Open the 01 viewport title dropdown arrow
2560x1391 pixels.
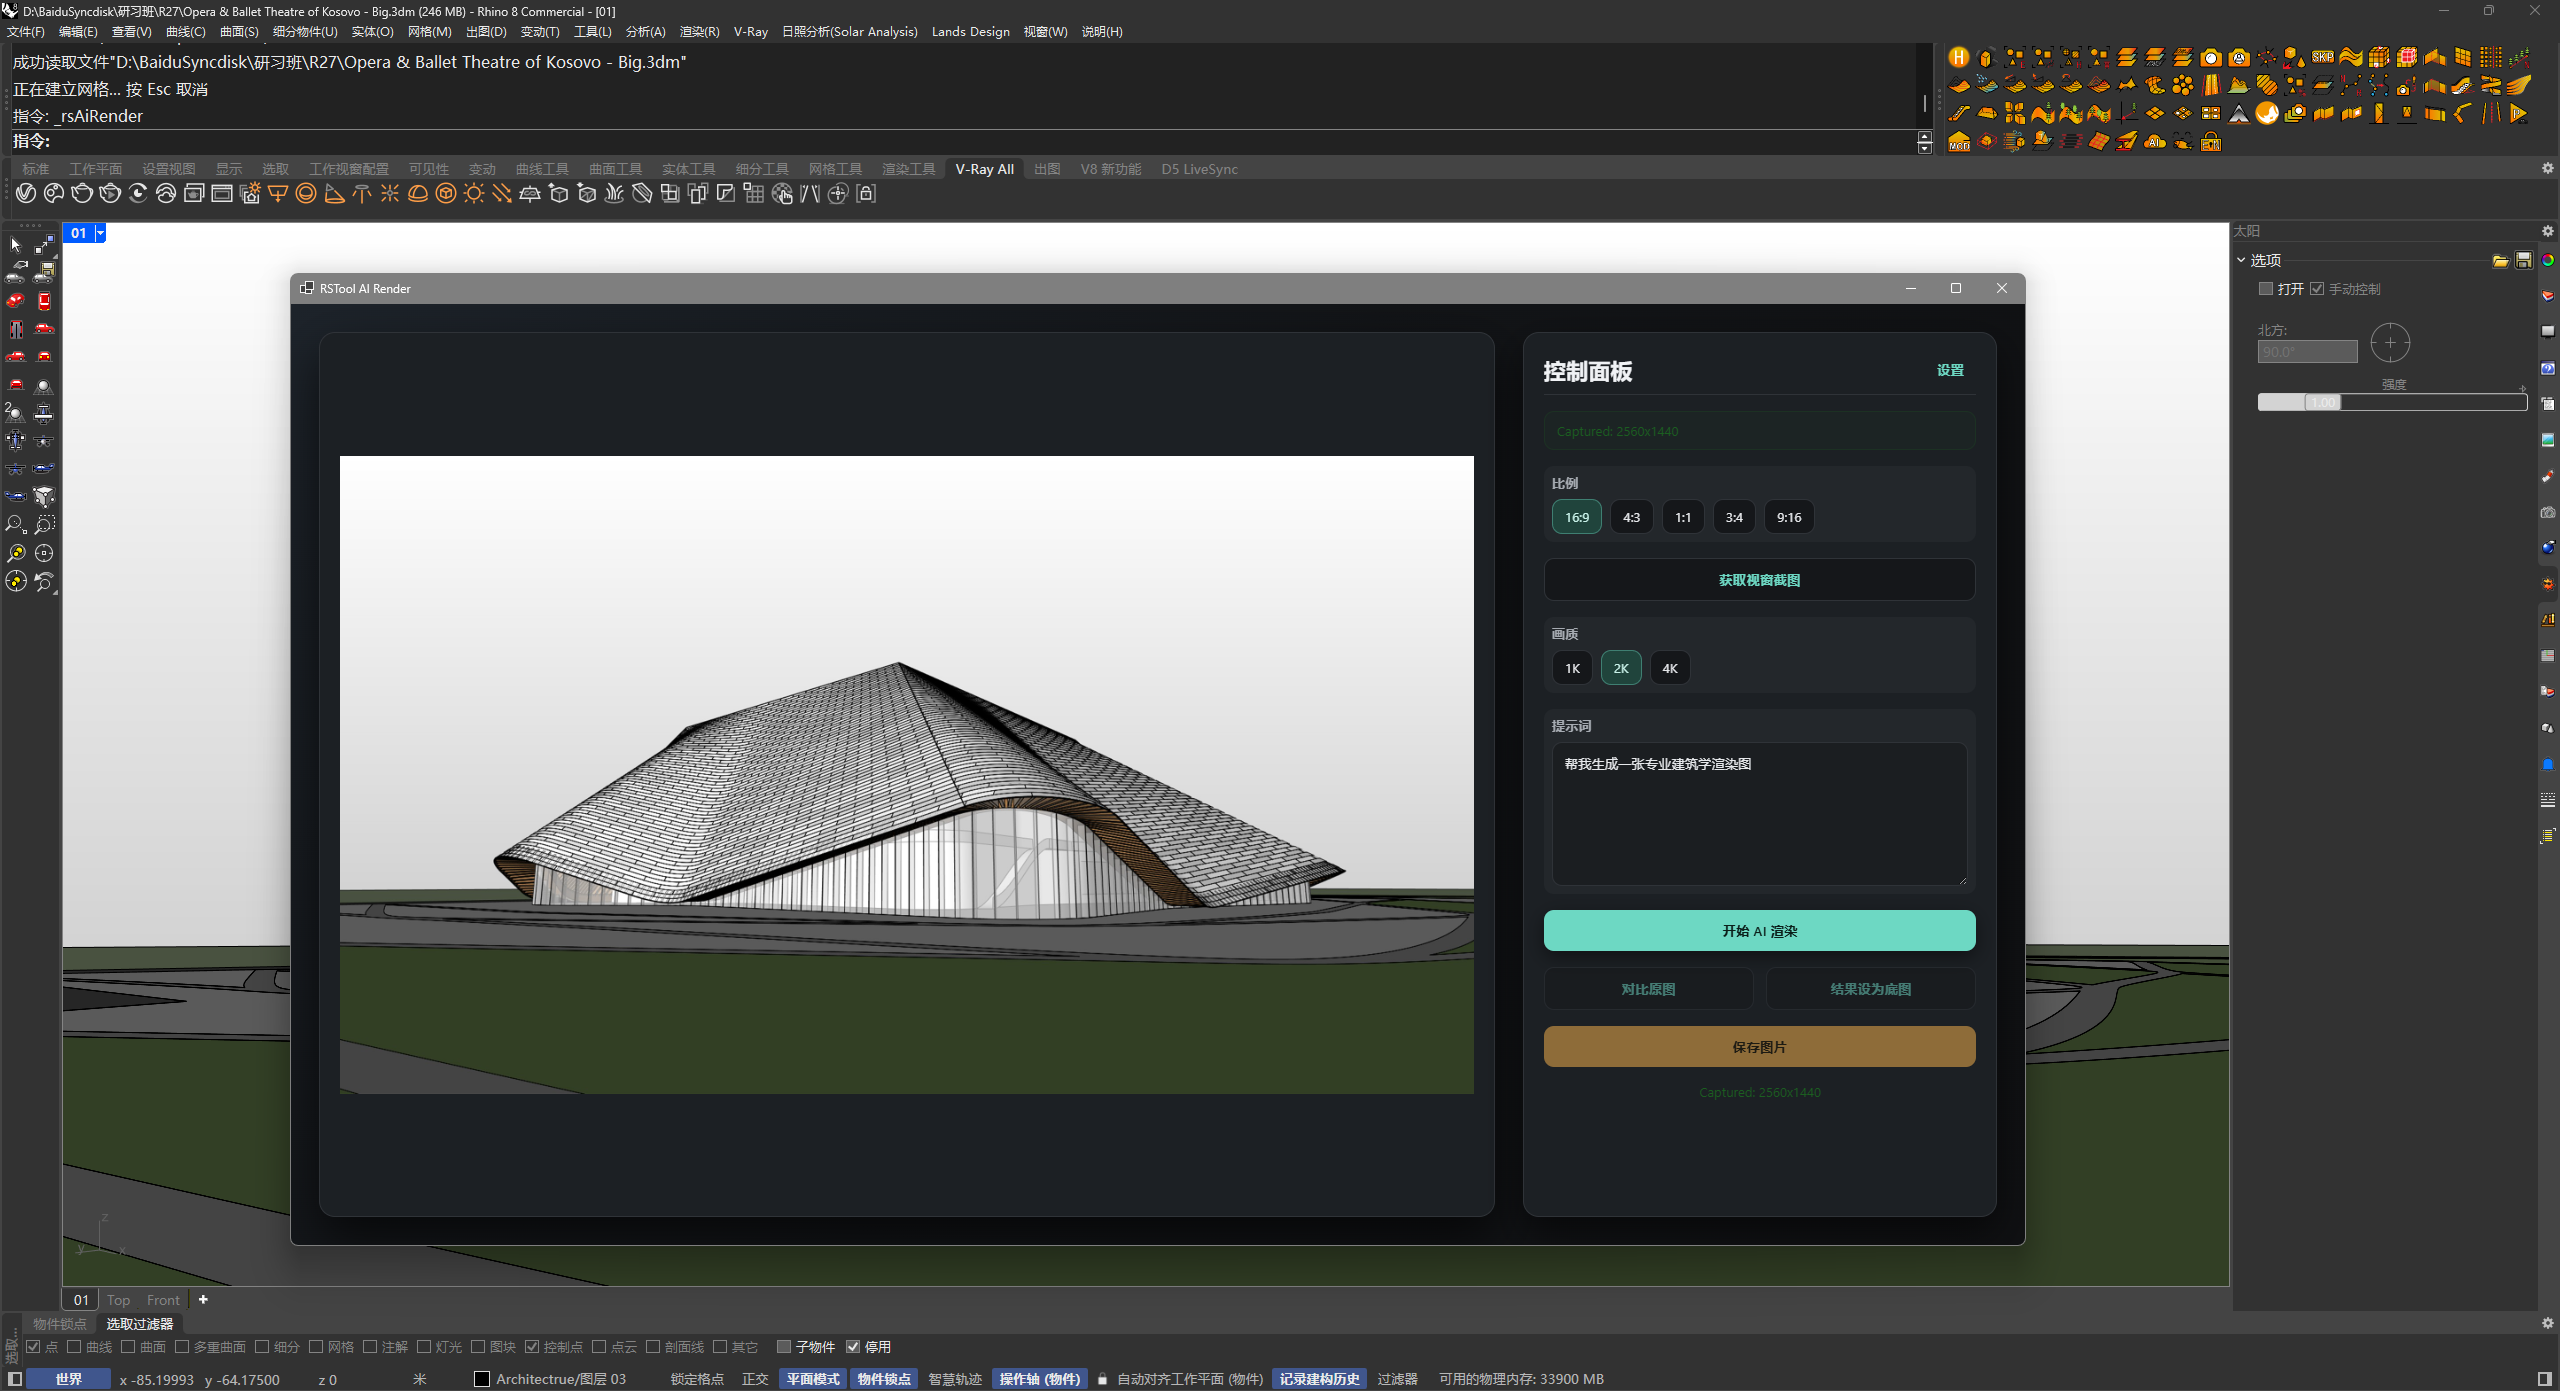click(100, 233)
